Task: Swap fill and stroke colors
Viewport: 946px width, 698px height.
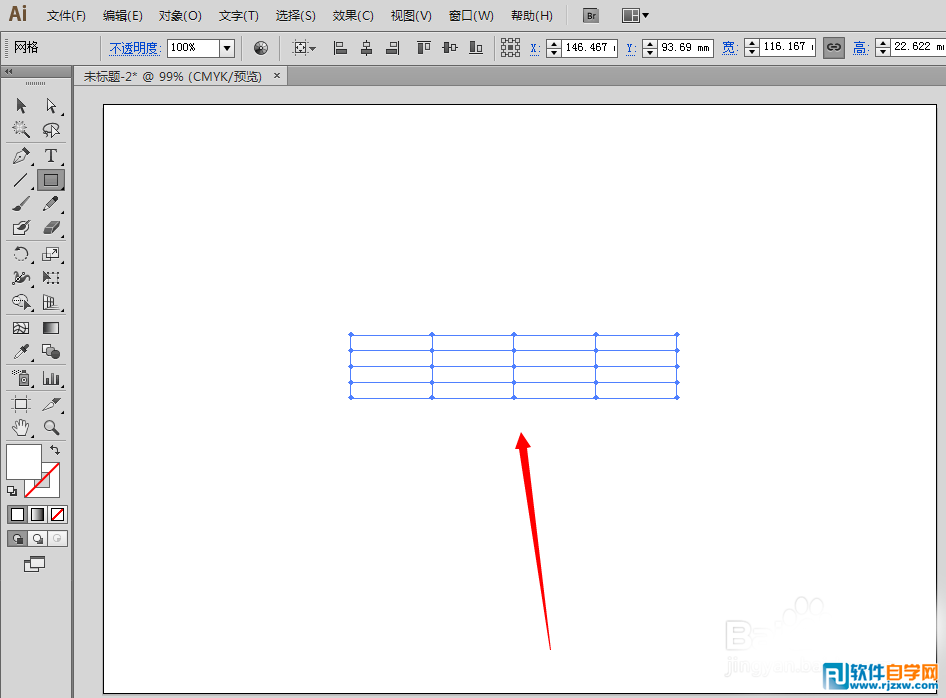Action: [x=55, y=450]
